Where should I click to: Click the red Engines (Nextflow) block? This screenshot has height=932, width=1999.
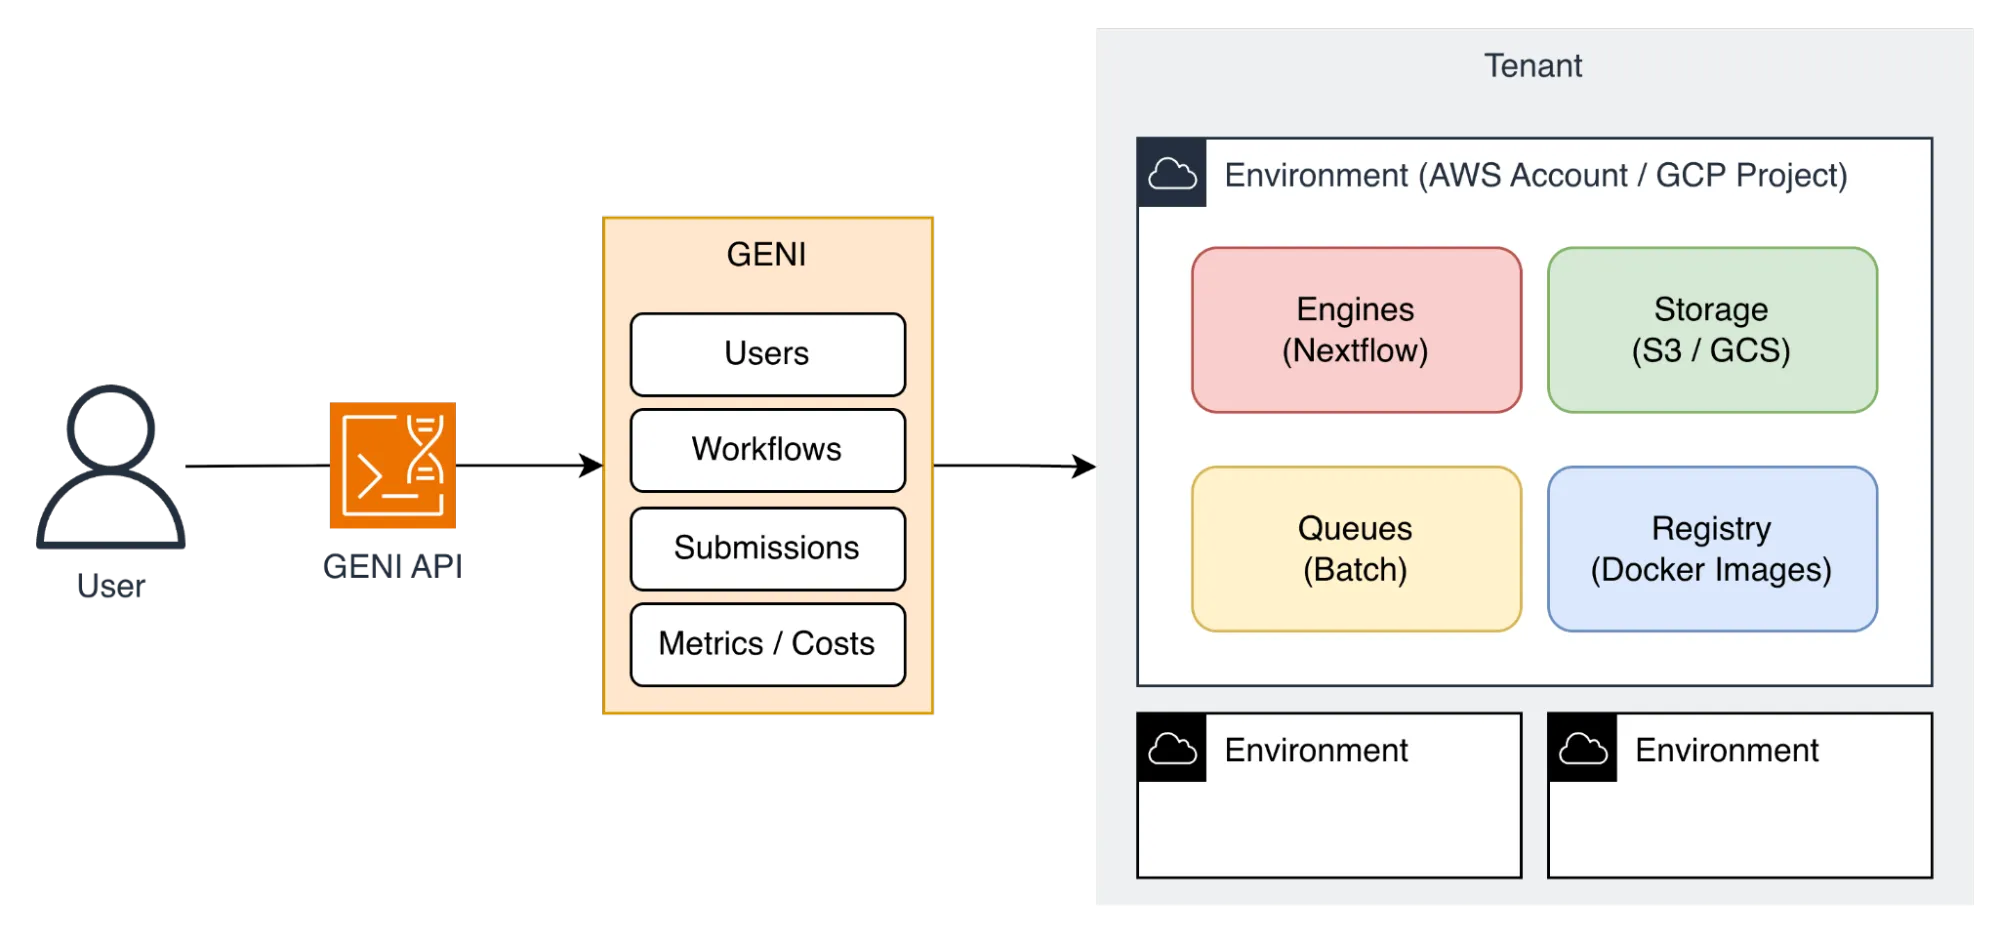1357,330
